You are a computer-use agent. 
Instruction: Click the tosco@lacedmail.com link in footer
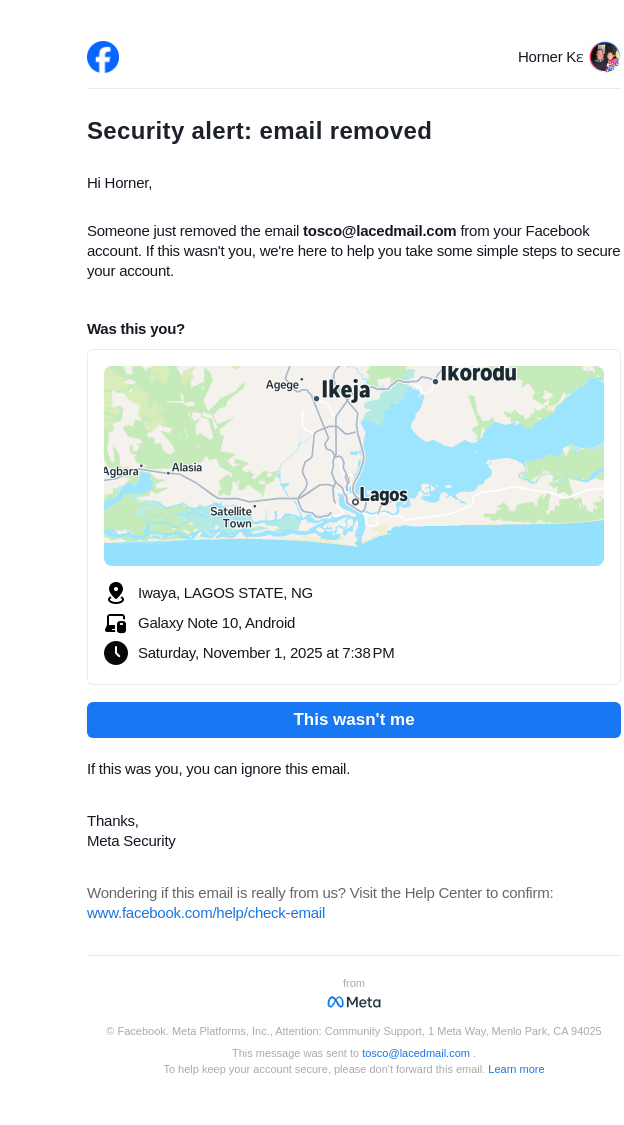(416, 1053)
